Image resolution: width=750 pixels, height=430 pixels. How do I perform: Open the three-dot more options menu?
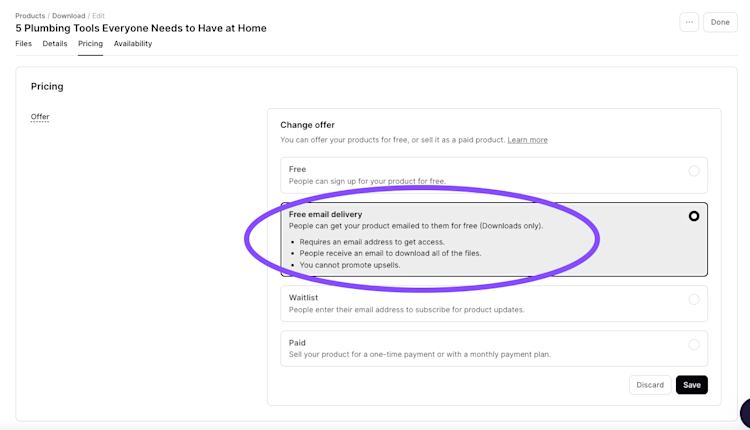(689, 22)
